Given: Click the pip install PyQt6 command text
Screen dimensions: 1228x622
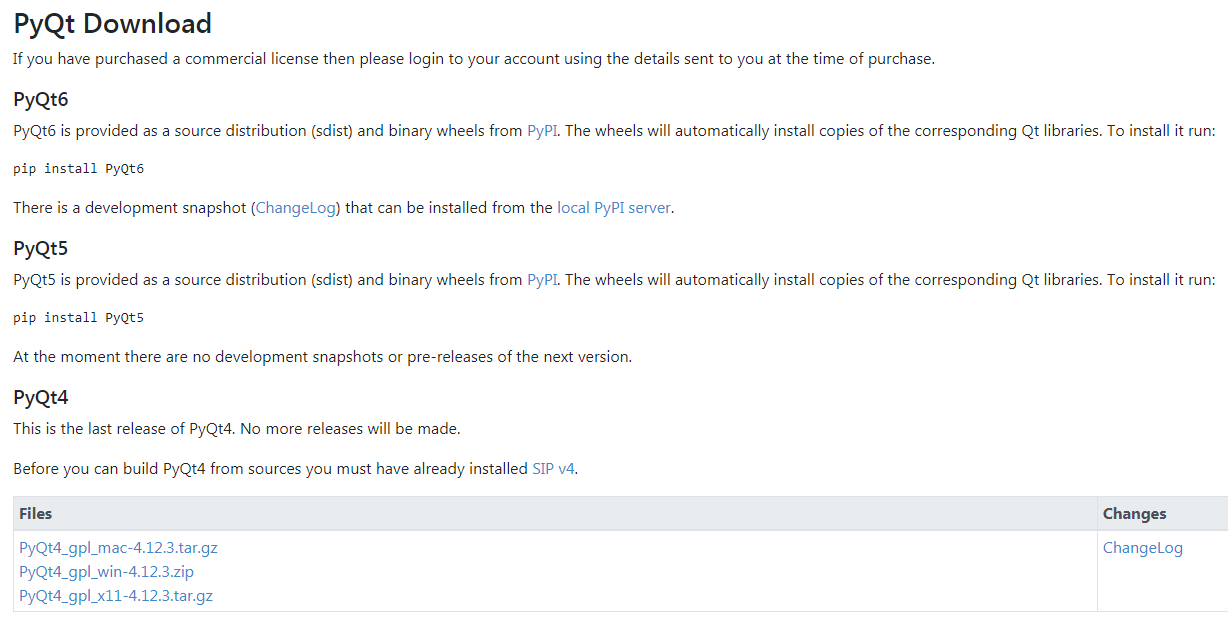Looking at the screenshot, I should [x=79, y=169].
